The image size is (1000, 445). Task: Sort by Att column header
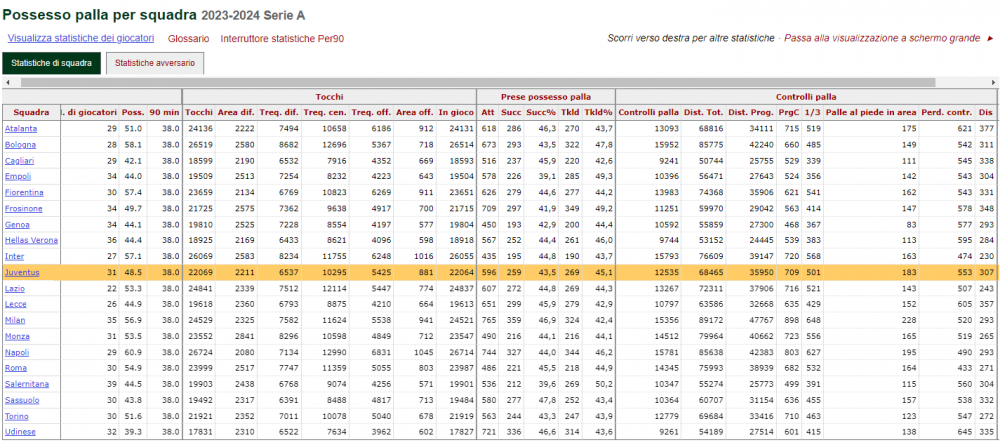(x=488, y=112)
